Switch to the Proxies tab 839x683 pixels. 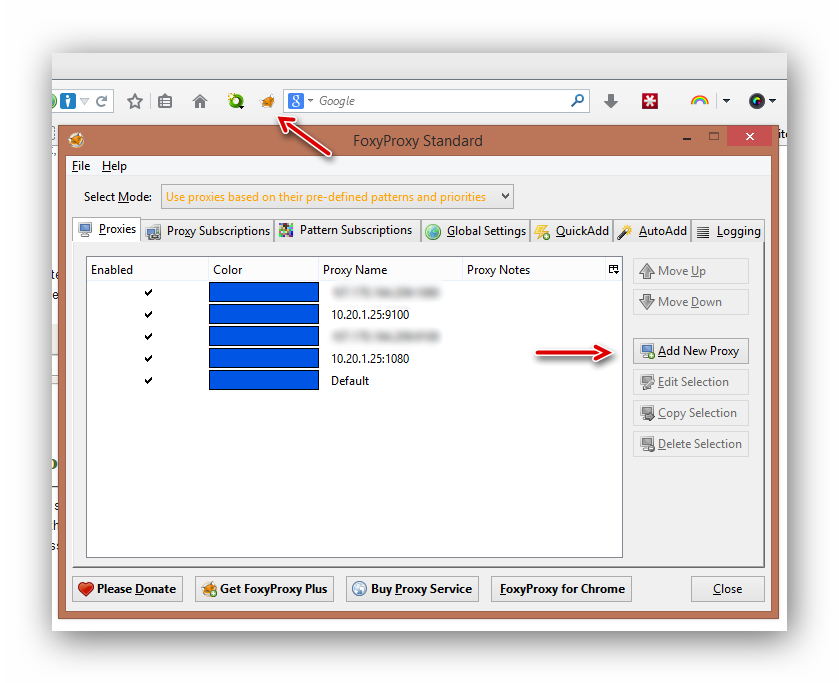click(x=107, y=229)
